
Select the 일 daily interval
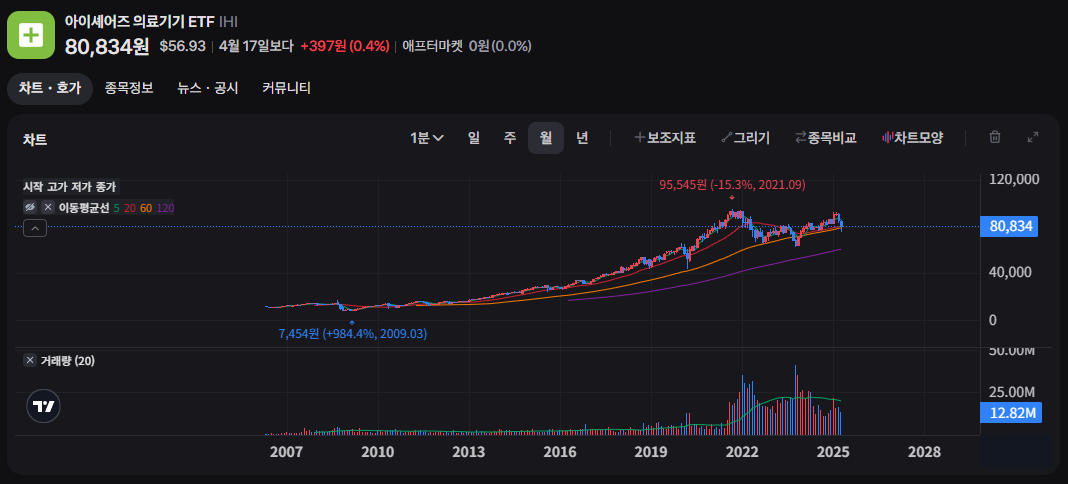coord(474,138)
